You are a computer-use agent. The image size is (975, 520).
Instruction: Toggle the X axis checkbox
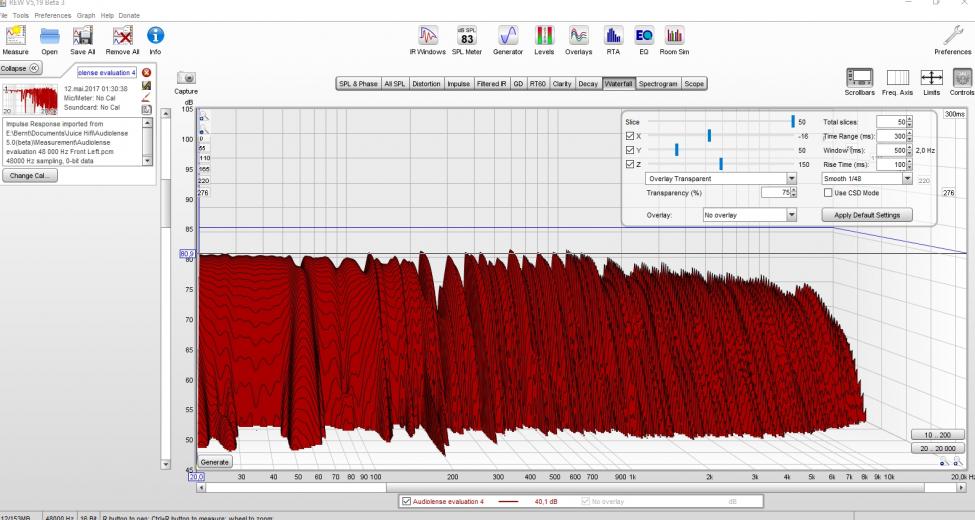628,135
